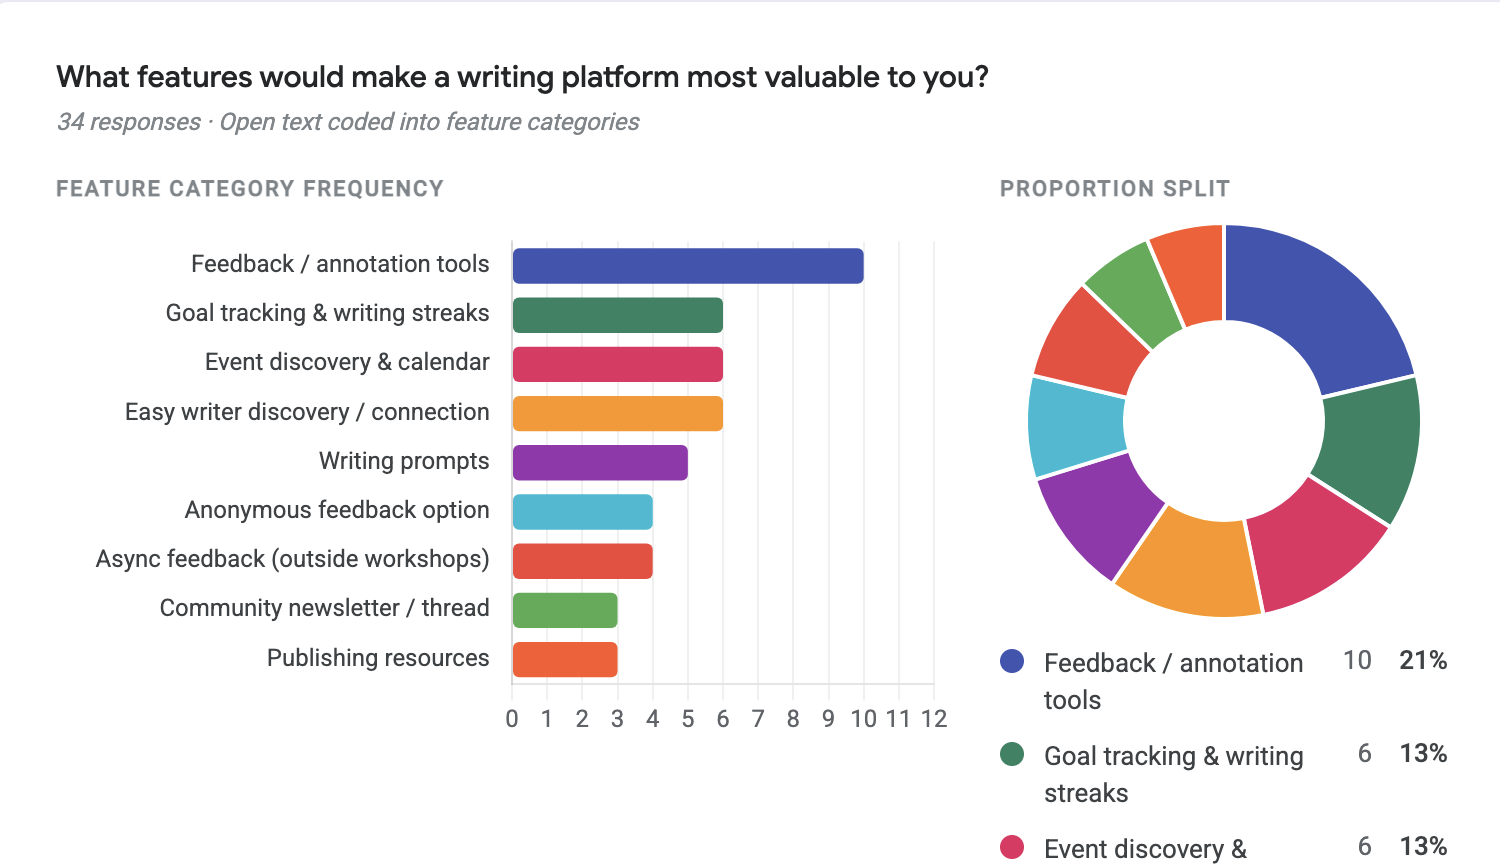Click the blue Feedback / annotation tools bar
1500x868 pixels.
[x=687, y=266]
